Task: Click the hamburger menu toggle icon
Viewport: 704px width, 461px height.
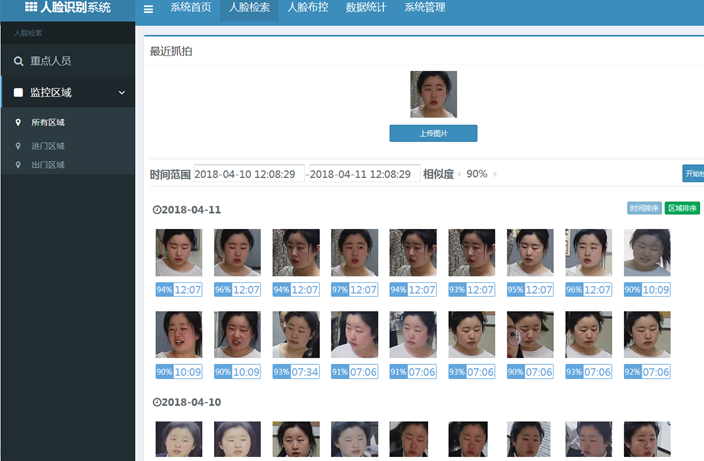Action: tap(149, 9)
